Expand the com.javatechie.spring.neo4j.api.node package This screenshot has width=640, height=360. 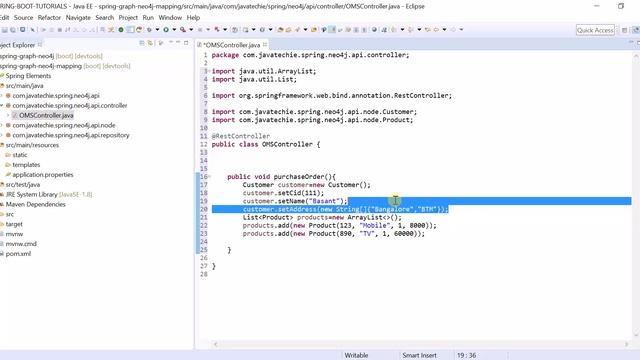tap(2, 125)
